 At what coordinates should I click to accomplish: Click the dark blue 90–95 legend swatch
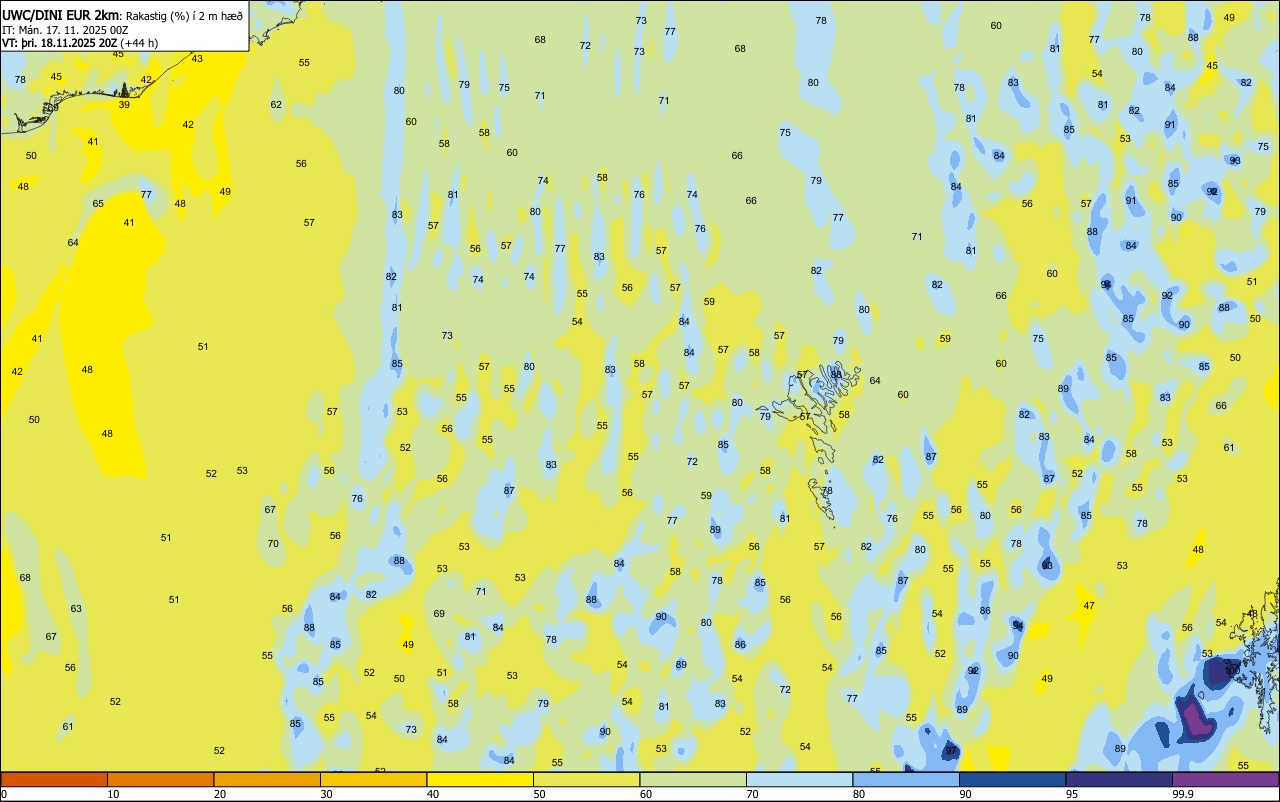pos(1012,779)
